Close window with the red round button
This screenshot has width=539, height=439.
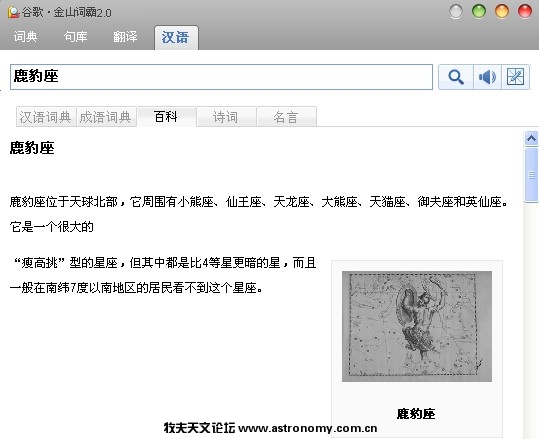pos(525,11)
